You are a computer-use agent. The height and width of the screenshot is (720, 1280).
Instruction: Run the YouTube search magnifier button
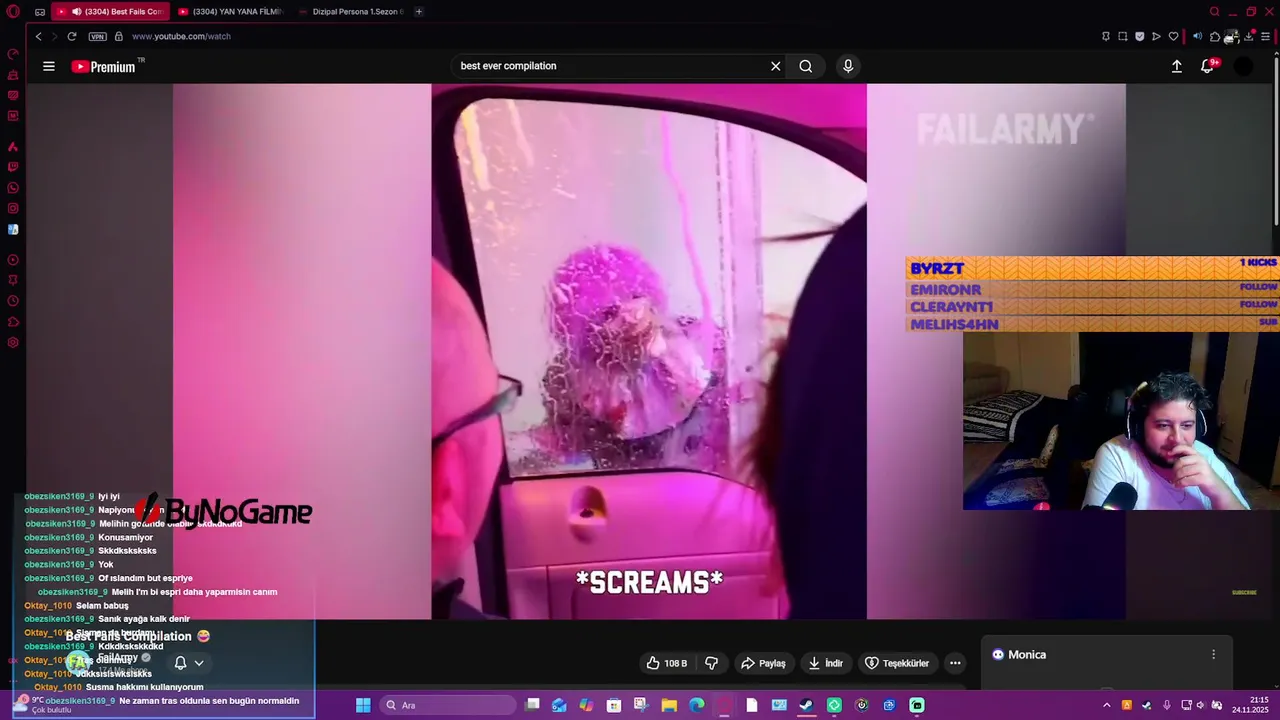(806, 66)
